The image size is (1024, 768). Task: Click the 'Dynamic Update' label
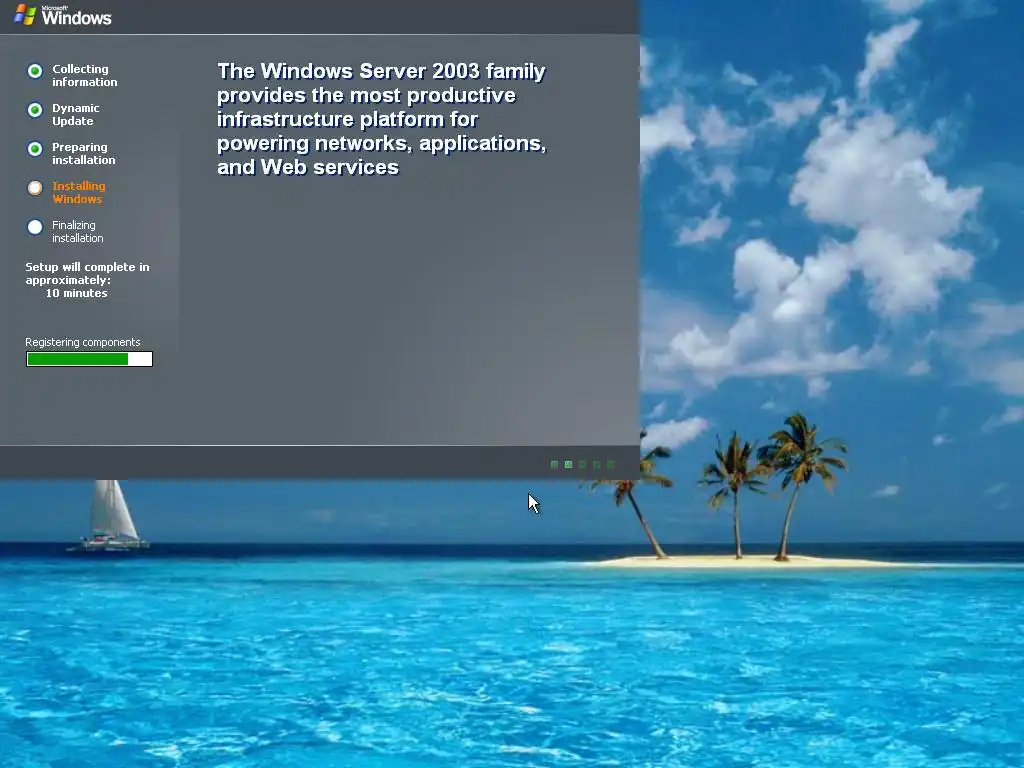point(76,114)
